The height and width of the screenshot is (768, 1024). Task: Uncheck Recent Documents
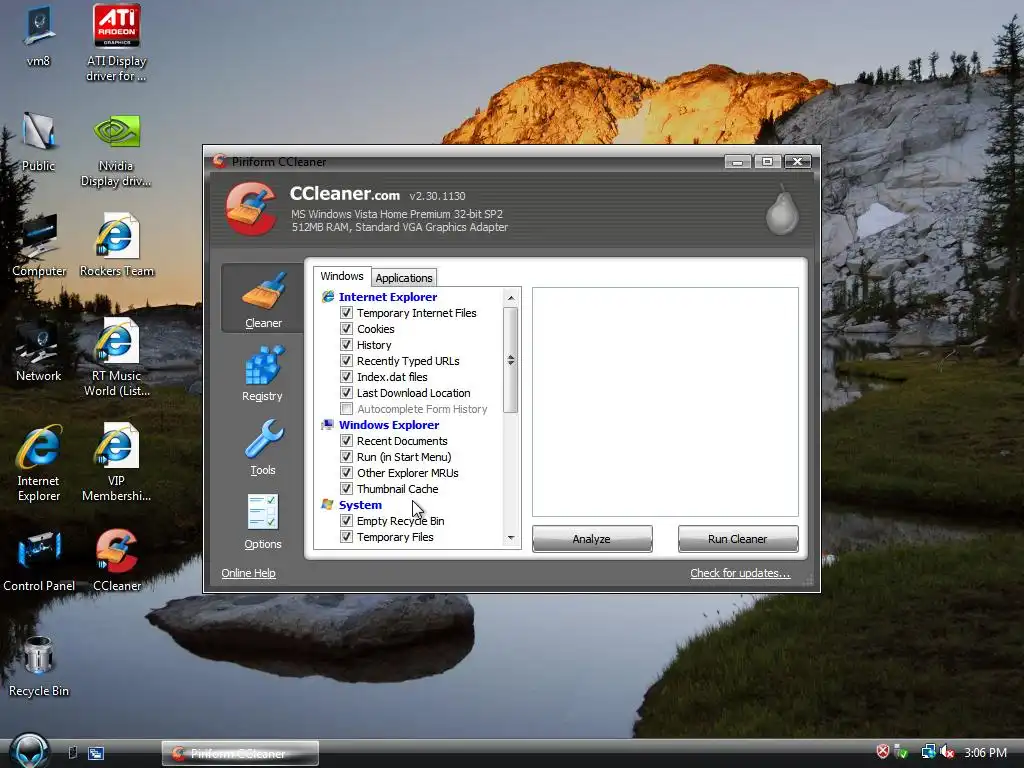[x=347, y=441]
